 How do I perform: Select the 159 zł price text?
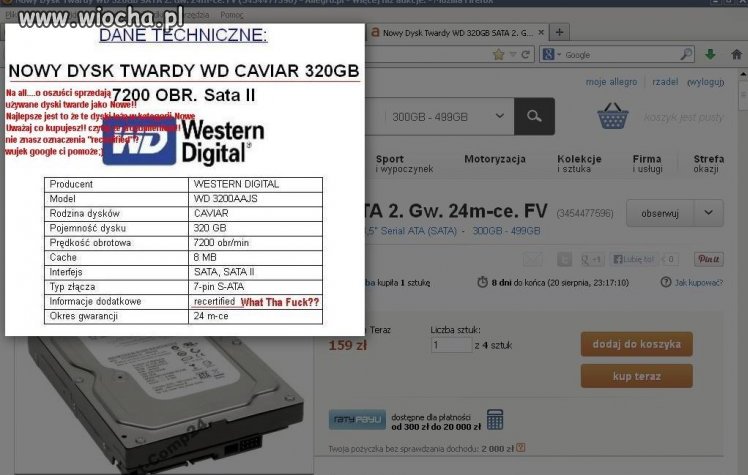tap(347, 345)
